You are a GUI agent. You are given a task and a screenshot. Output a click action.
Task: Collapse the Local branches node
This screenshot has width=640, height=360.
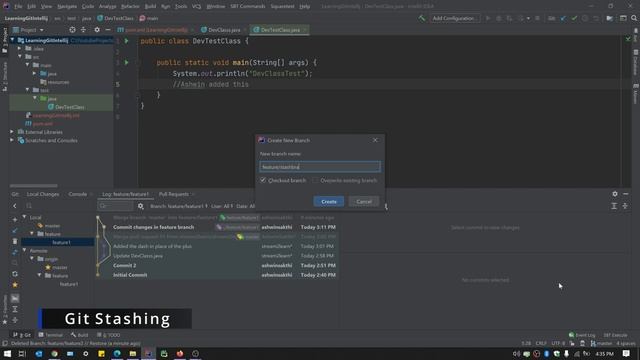point(24,217)
